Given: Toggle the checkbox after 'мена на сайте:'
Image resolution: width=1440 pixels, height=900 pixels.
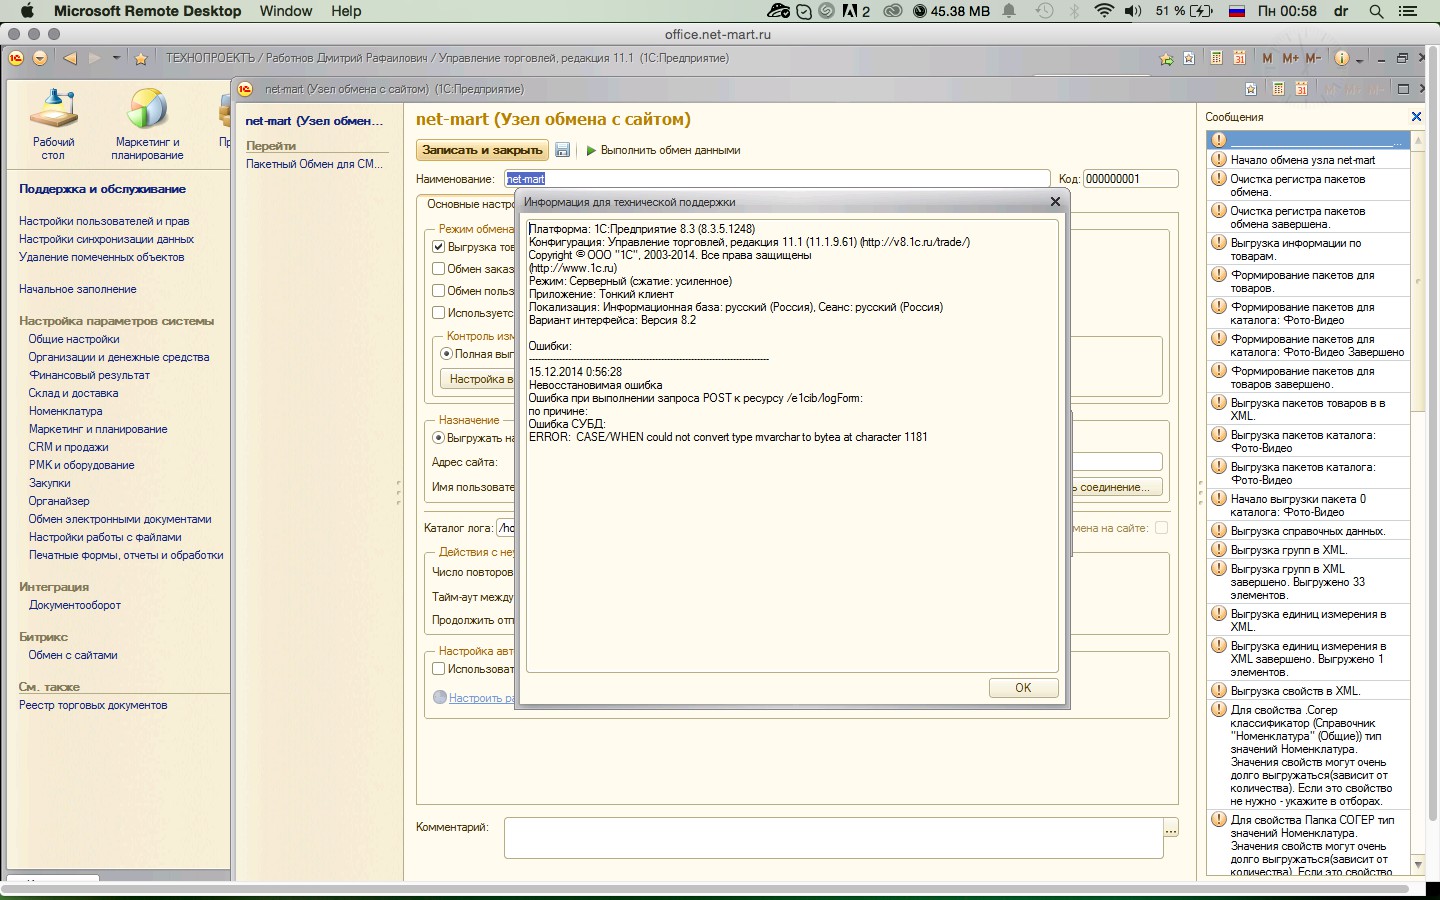Looking at the screenshot, I should (1161, 528).
